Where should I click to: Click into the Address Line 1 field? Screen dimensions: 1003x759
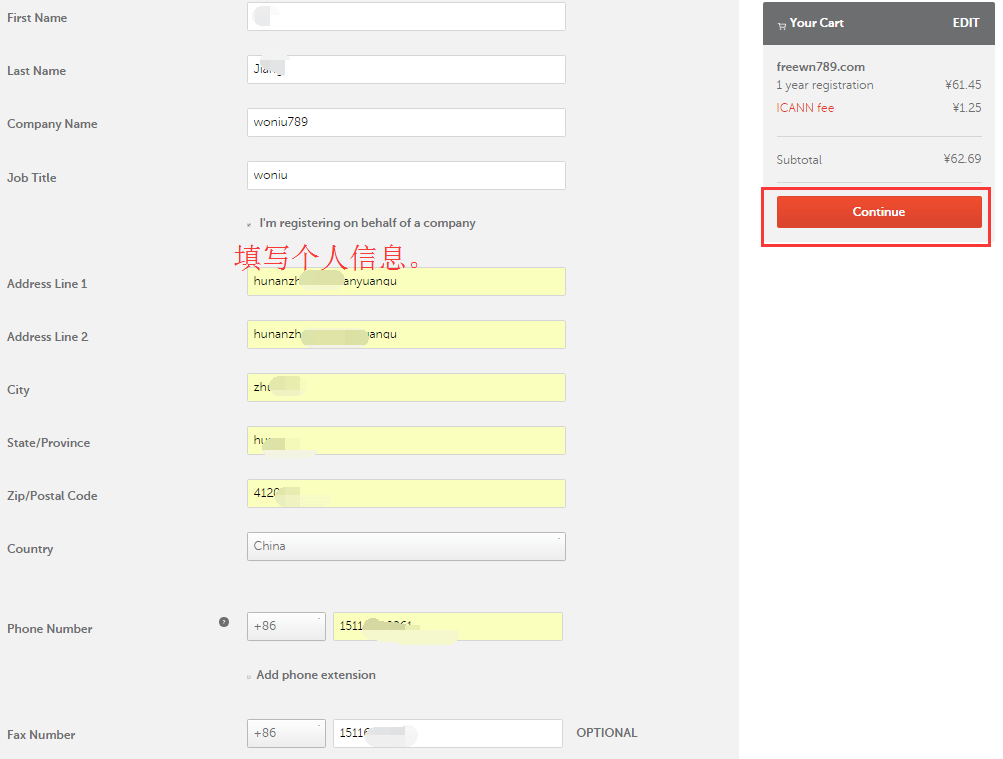[405, 281]
